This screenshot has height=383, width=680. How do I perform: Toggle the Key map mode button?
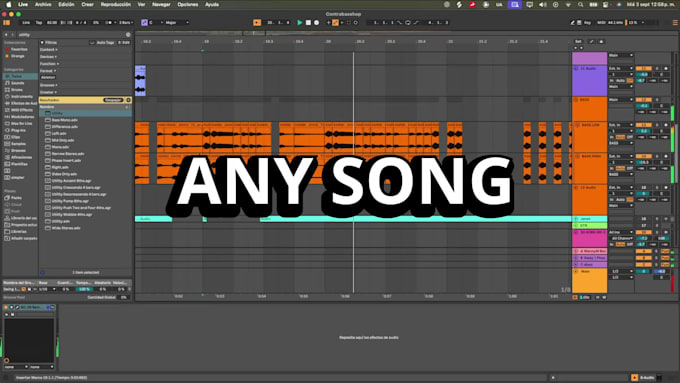tap(587, 23)
